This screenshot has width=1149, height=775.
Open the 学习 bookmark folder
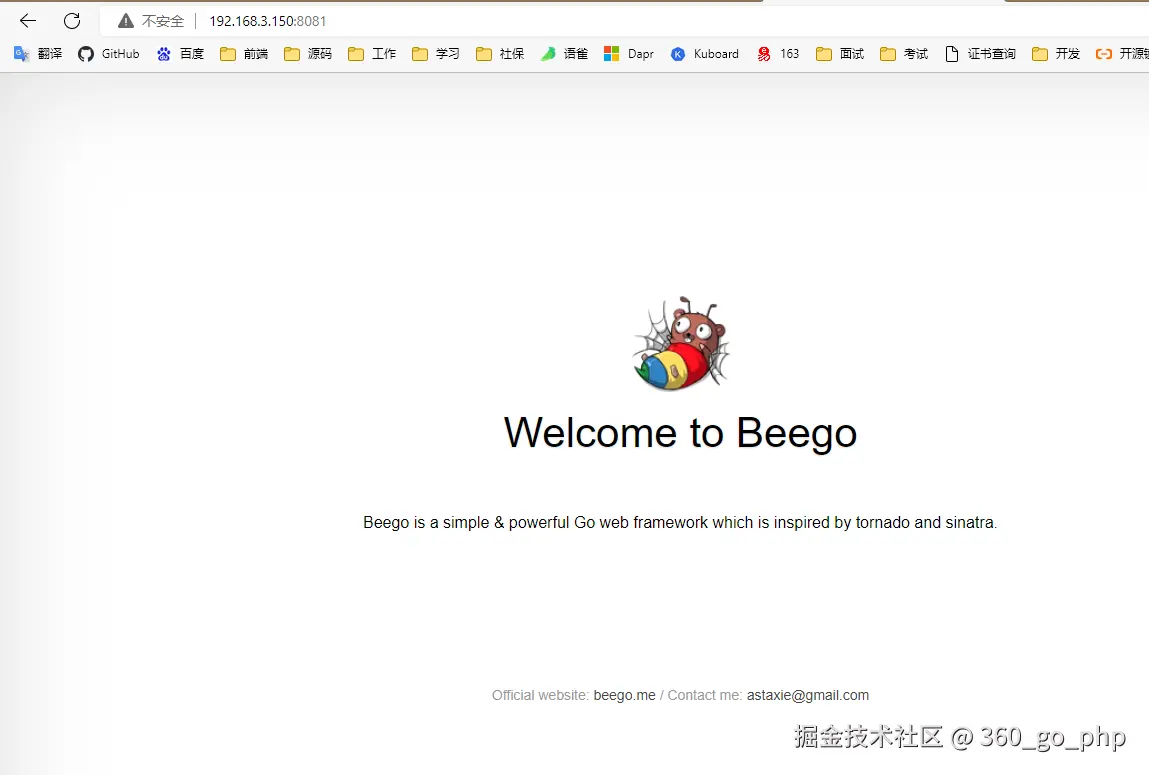[x=436, y=53]
